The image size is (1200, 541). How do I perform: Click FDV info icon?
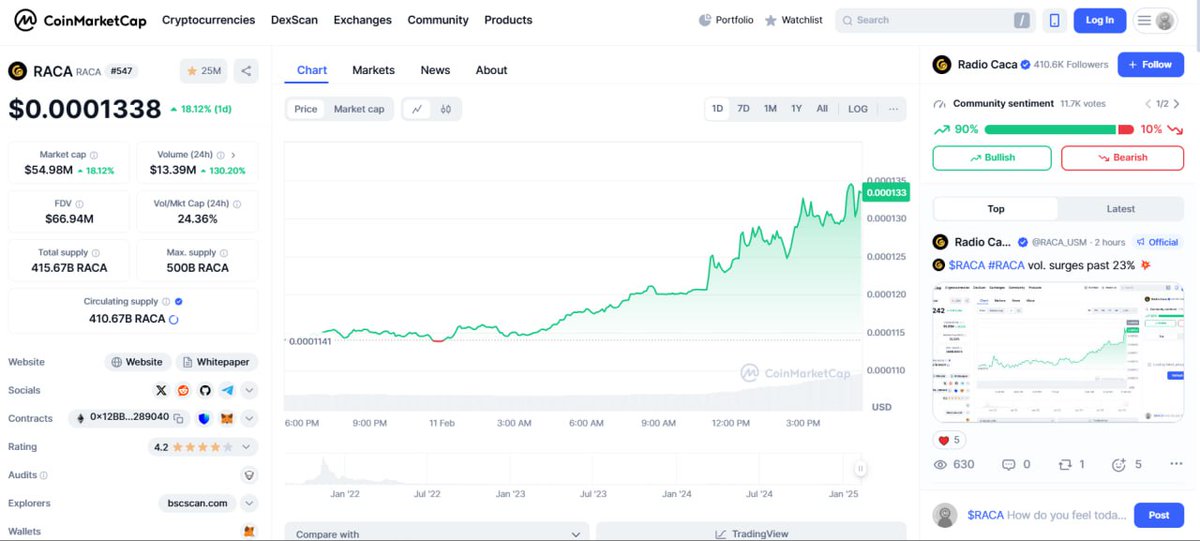pyautogui.click(x=79, y=203)
